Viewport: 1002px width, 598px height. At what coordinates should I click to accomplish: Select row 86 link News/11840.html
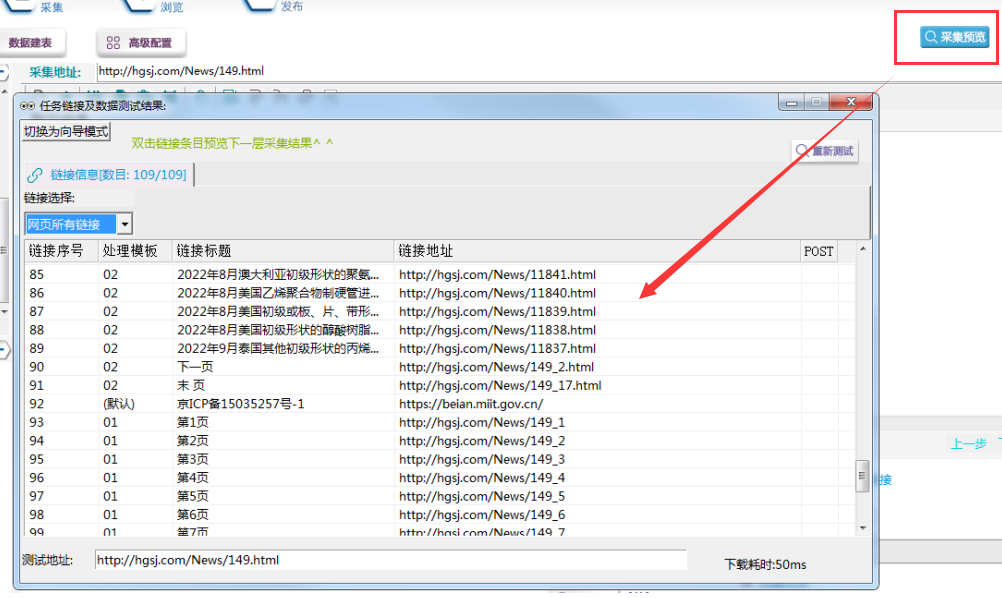(x=440, y=293)
